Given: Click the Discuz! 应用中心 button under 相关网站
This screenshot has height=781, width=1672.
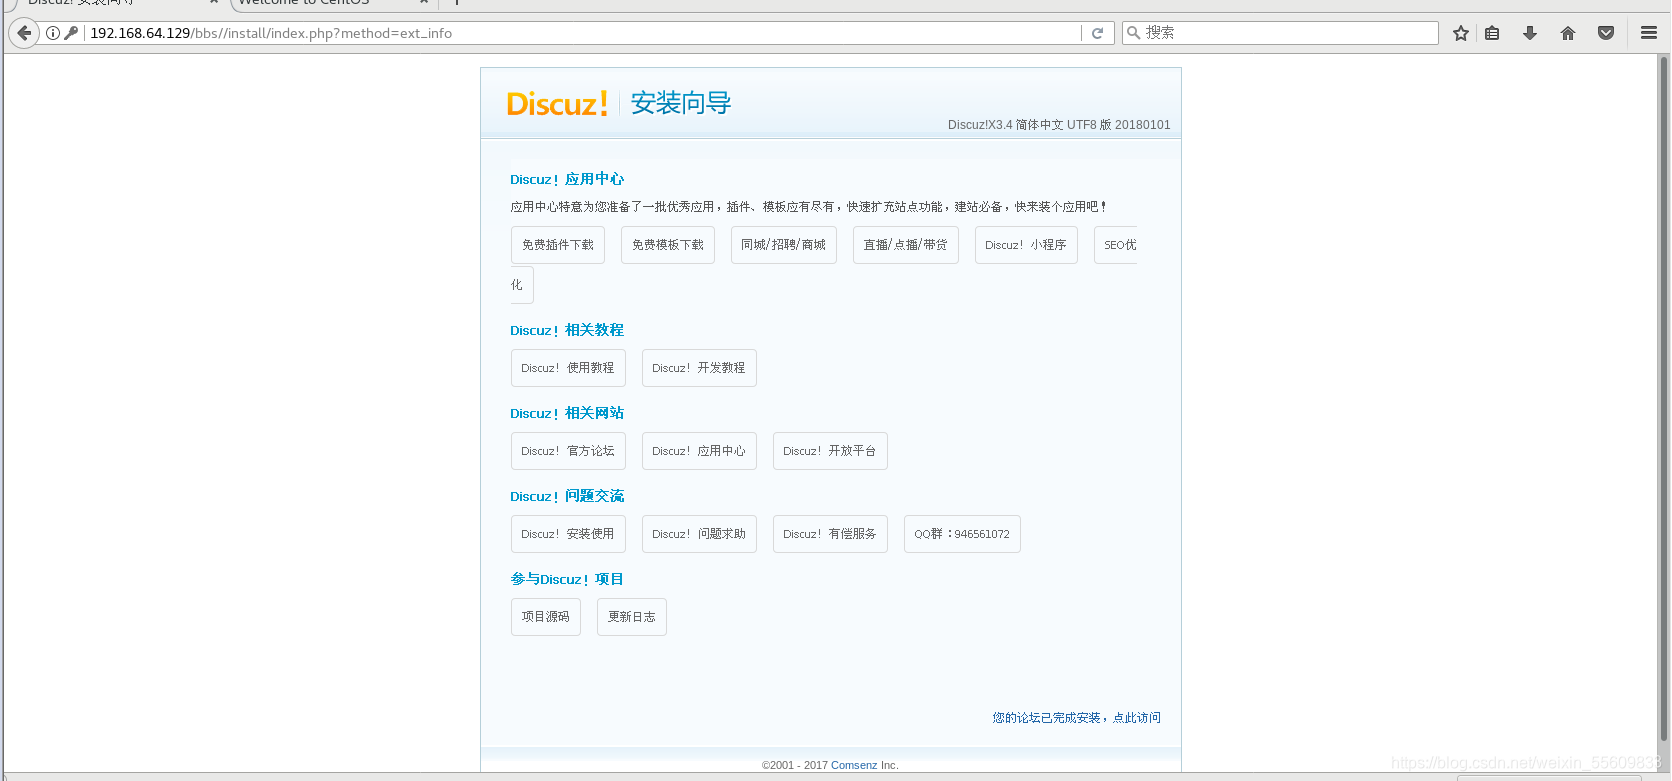Looking at the screenshot, I should (699, 451).
